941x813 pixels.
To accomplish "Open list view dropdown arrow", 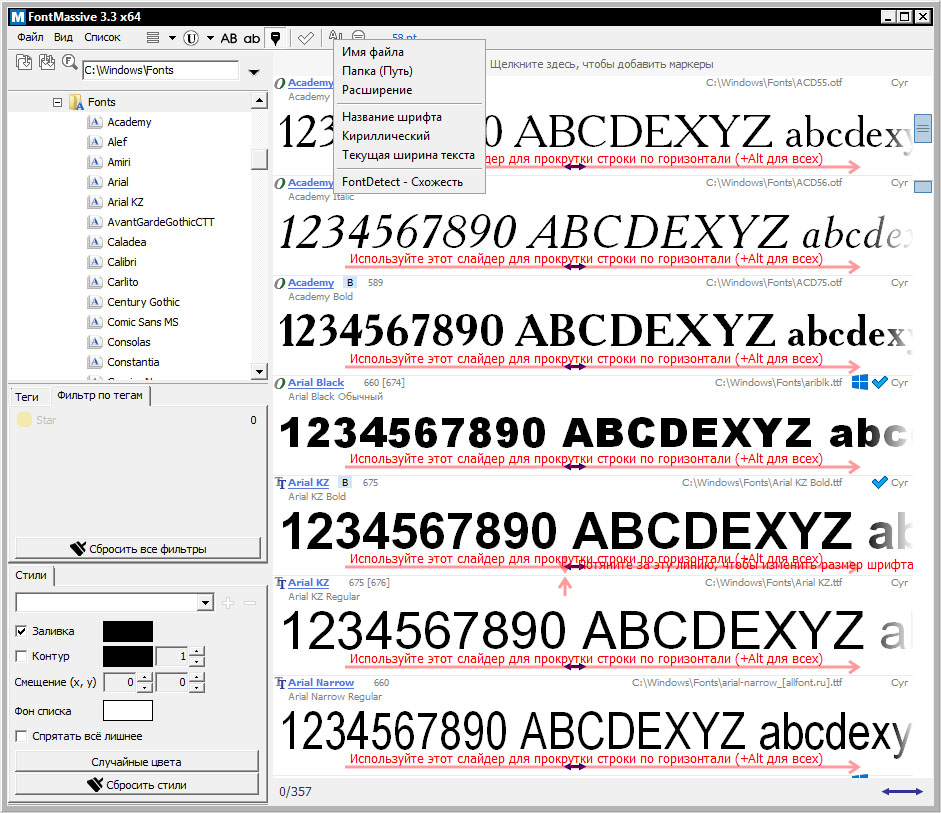I will [172, 38].
